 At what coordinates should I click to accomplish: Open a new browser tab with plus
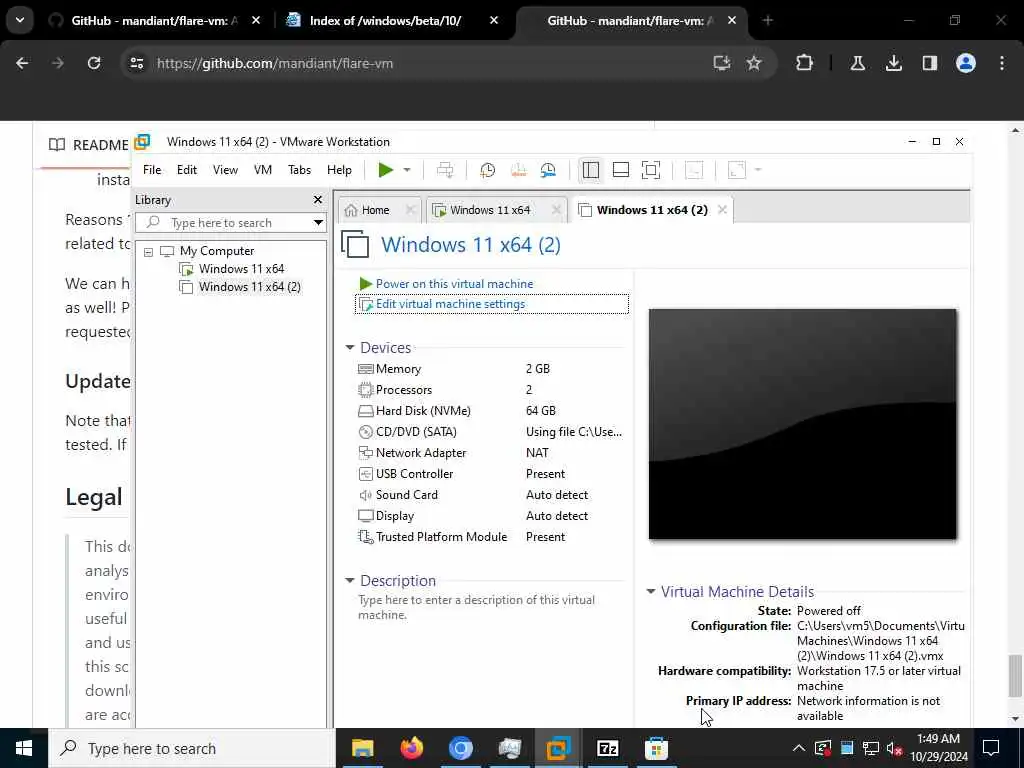[x=768, y=21]
